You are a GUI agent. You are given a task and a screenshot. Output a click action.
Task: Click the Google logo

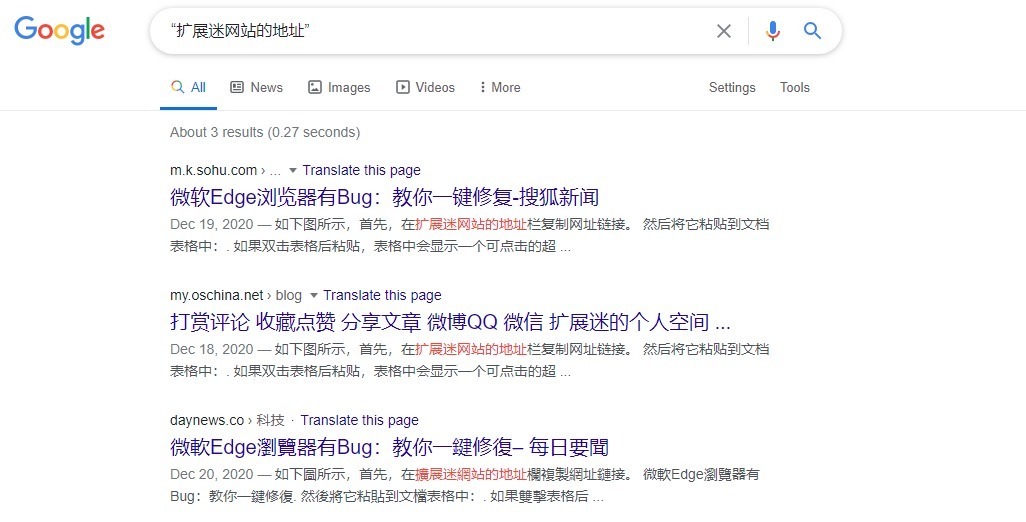(x=60, y=30)
